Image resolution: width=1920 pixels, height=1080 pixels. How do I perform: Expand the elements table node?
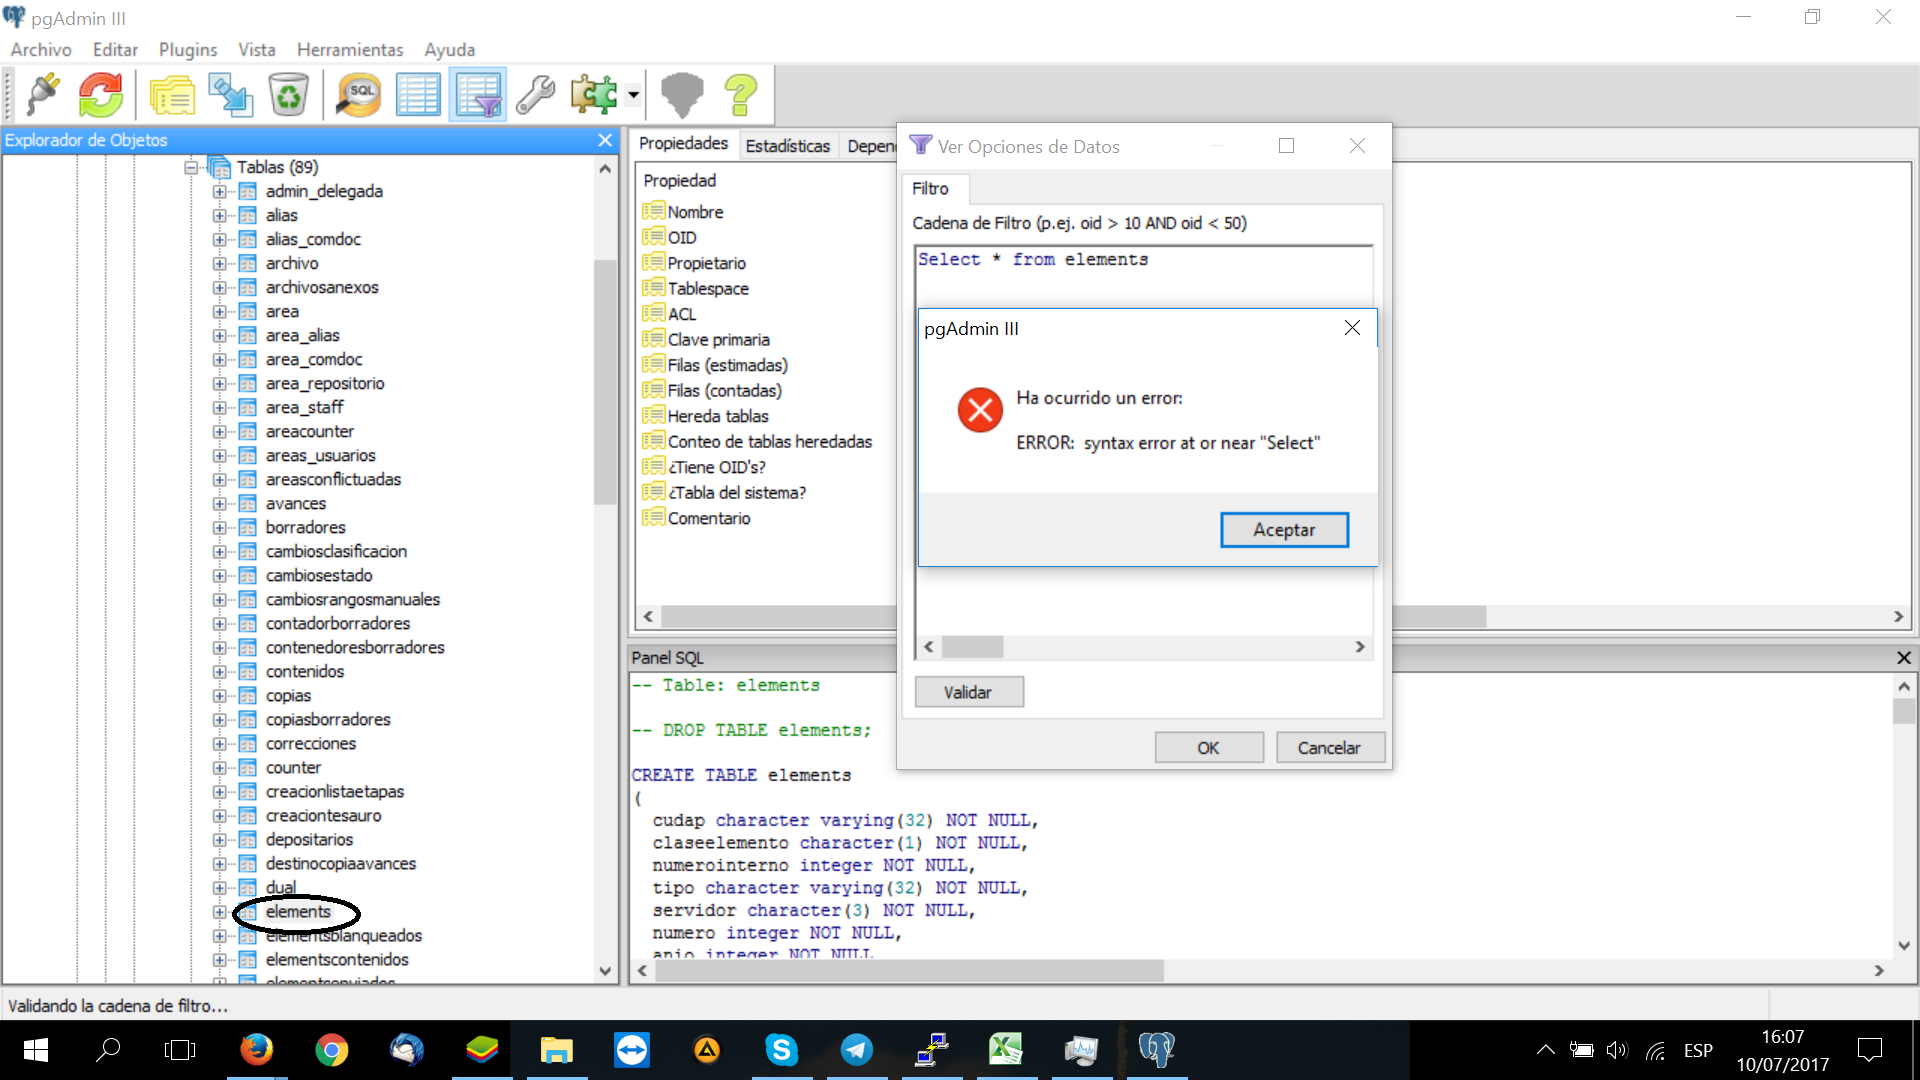tap(219, 912)
